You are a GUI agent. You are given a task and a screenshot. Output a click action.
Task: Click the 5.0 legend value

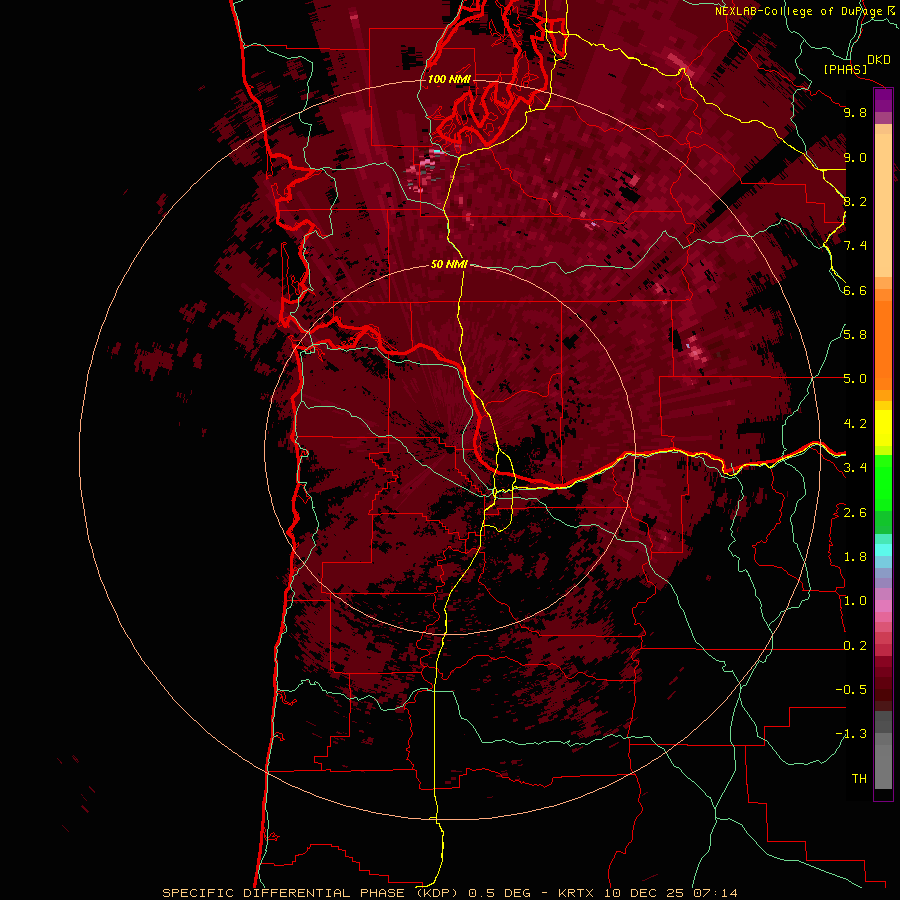pyautogui.click(x=855, y=379)
